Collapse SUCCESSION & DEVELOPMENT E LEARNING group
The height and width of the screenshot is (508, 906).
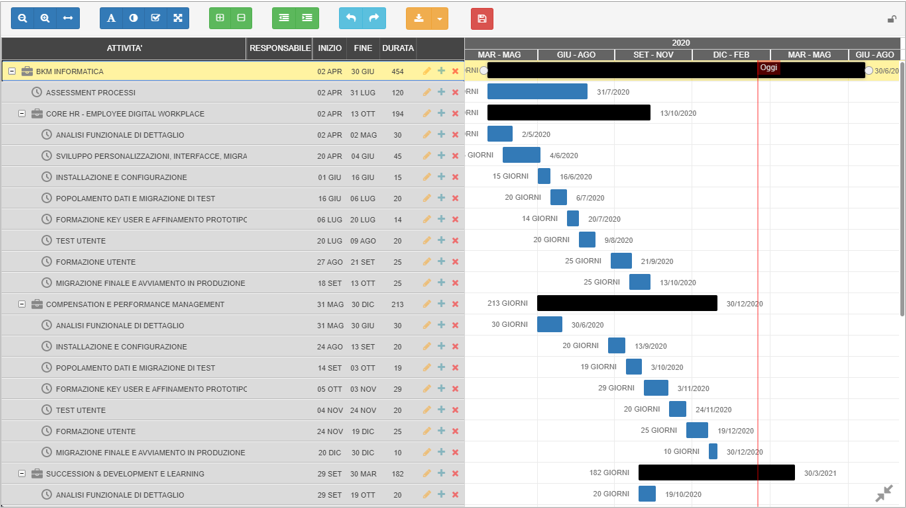(x=21, y=474)
